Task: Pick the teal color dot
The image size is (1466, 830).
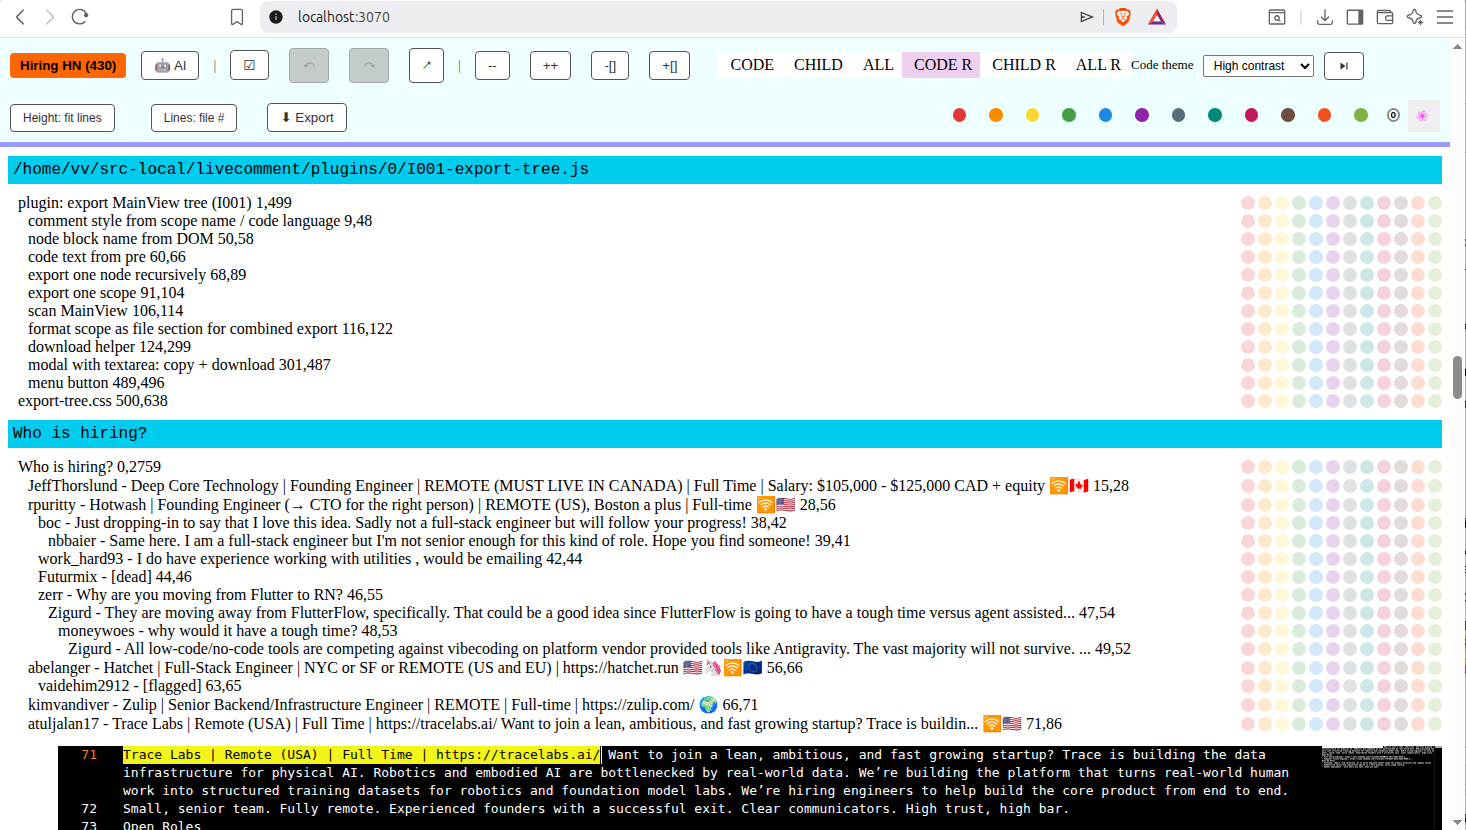Action: point(1215,116)
